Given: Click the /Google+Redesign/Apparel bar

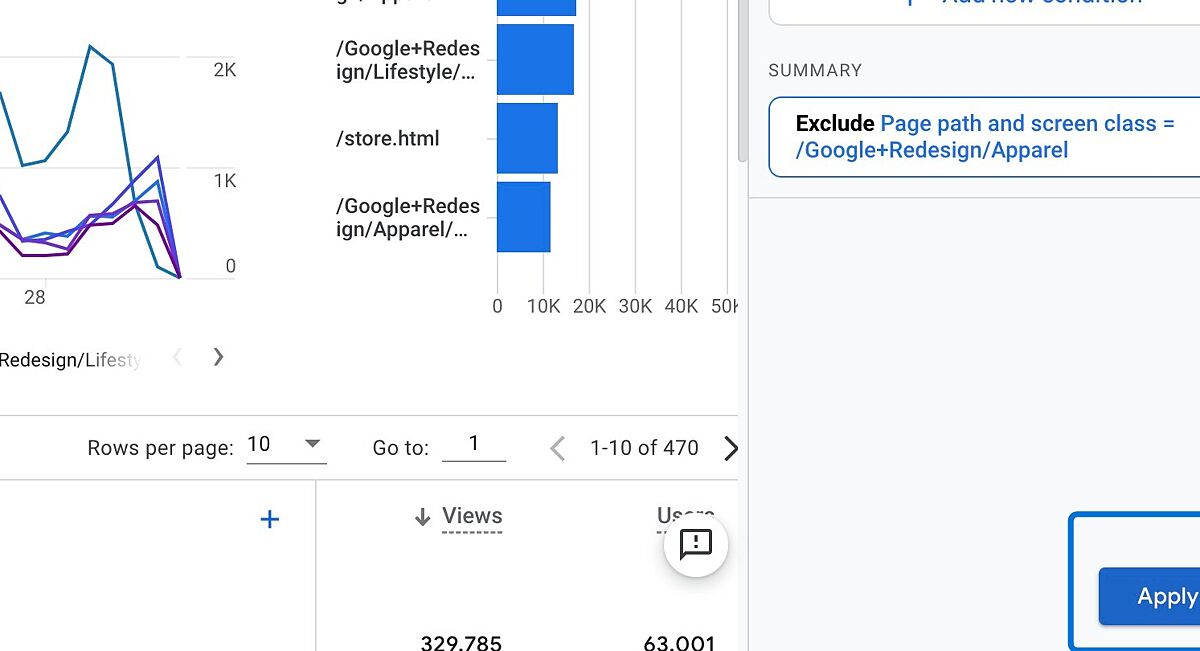Looking at the screenshot, I should tap(524, 217).
